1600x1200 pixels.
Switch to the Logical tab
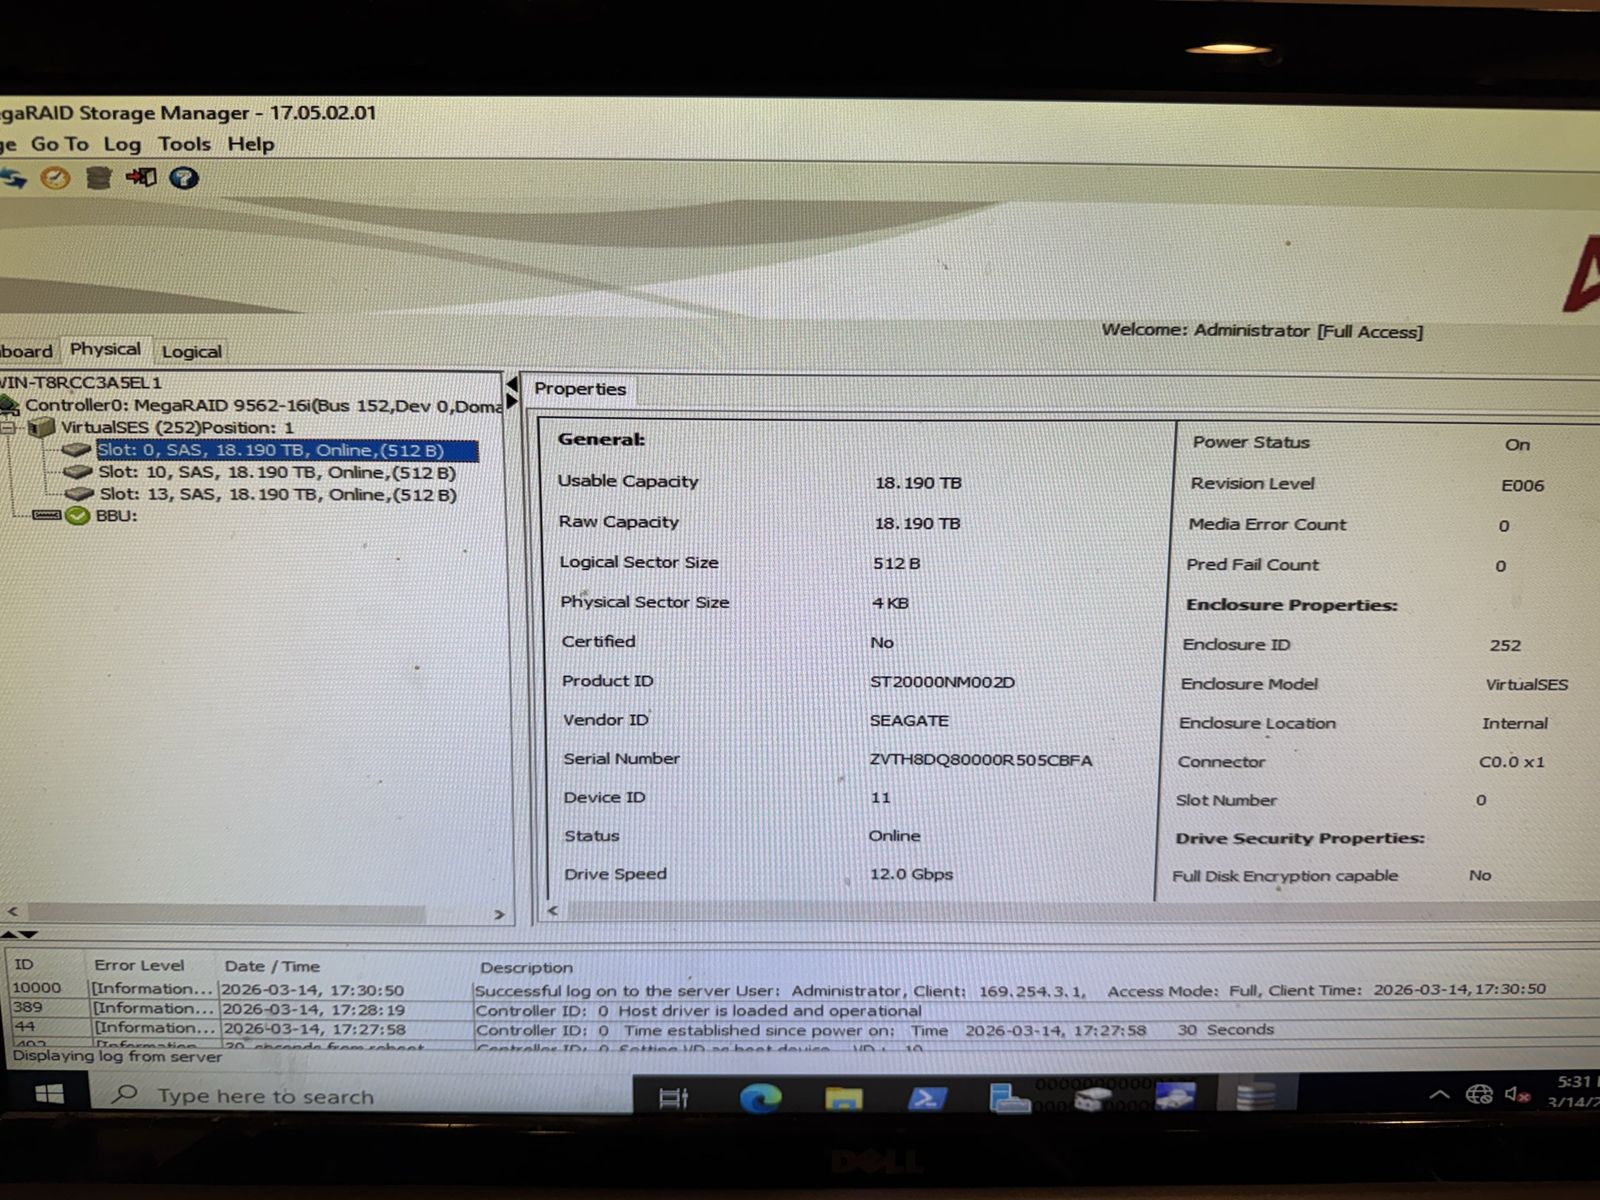pos(191,351)
